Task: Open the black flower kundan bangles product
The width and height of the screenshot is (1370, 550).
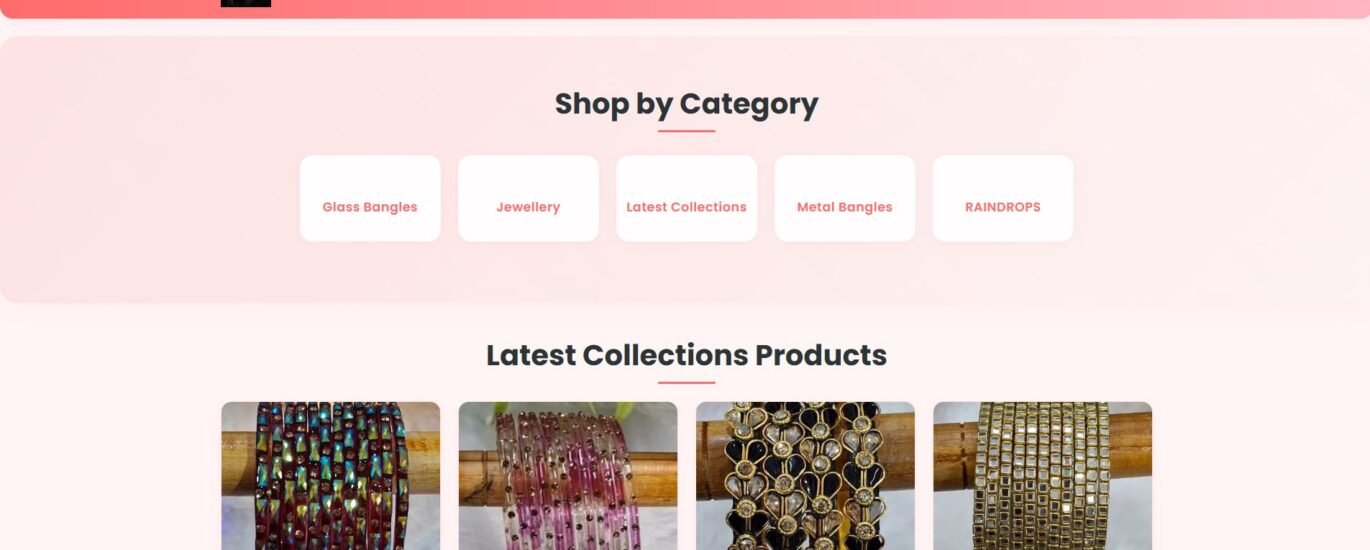Action: [805, 476]
